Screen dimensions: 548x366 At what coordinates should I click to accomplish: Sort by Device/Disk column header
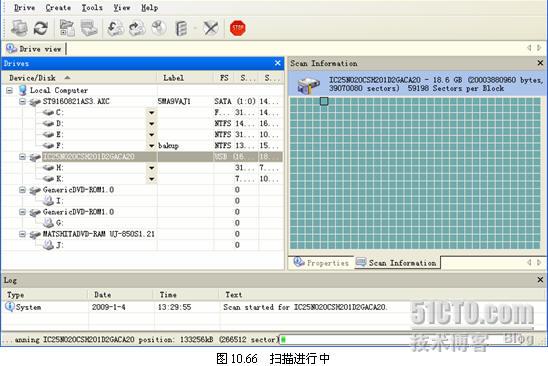click(x=79, y=78)
